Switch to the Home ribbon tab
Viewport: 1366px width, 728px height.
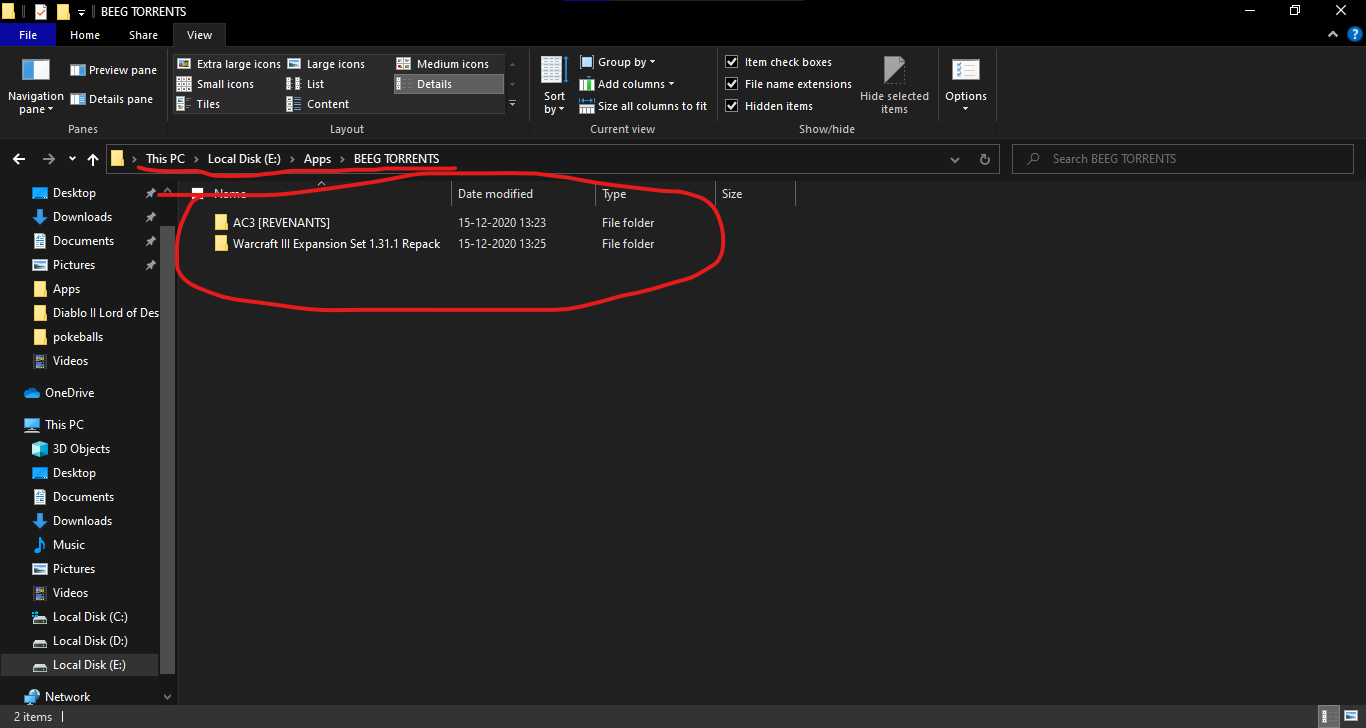click(x=85, y=35)
